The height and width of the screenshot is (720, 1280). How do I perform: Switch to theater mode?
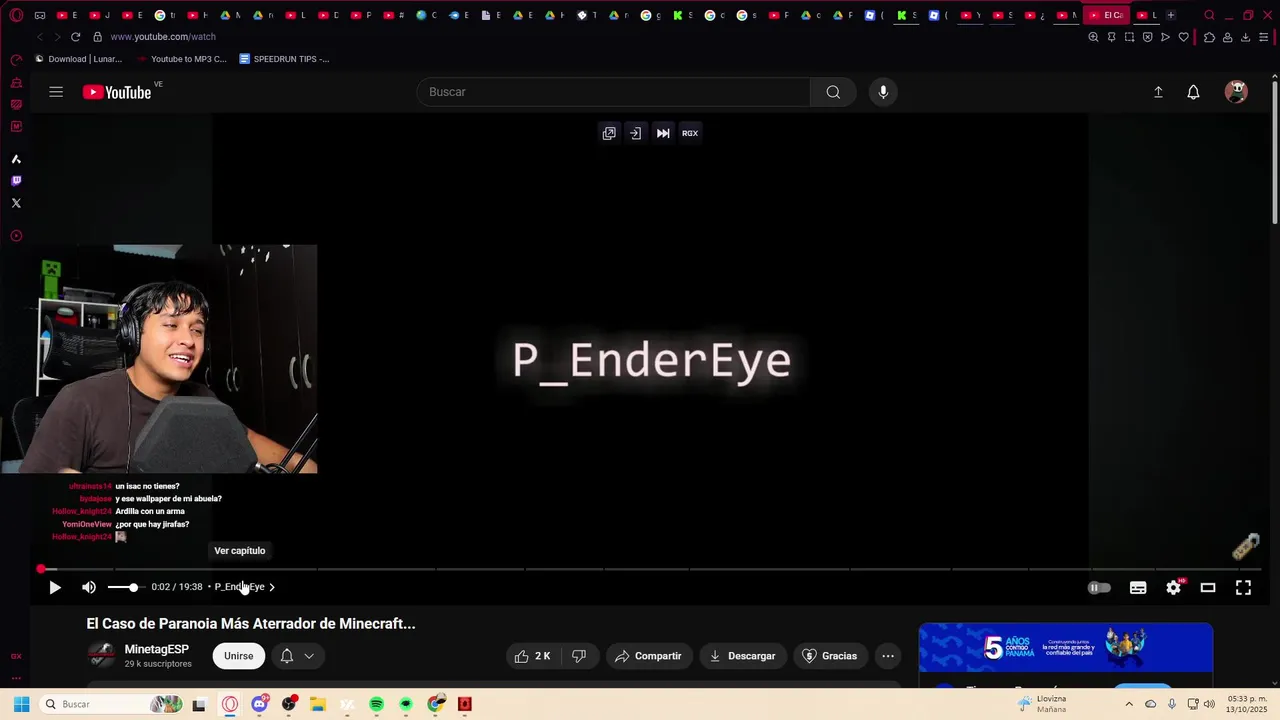point(1208,588)
